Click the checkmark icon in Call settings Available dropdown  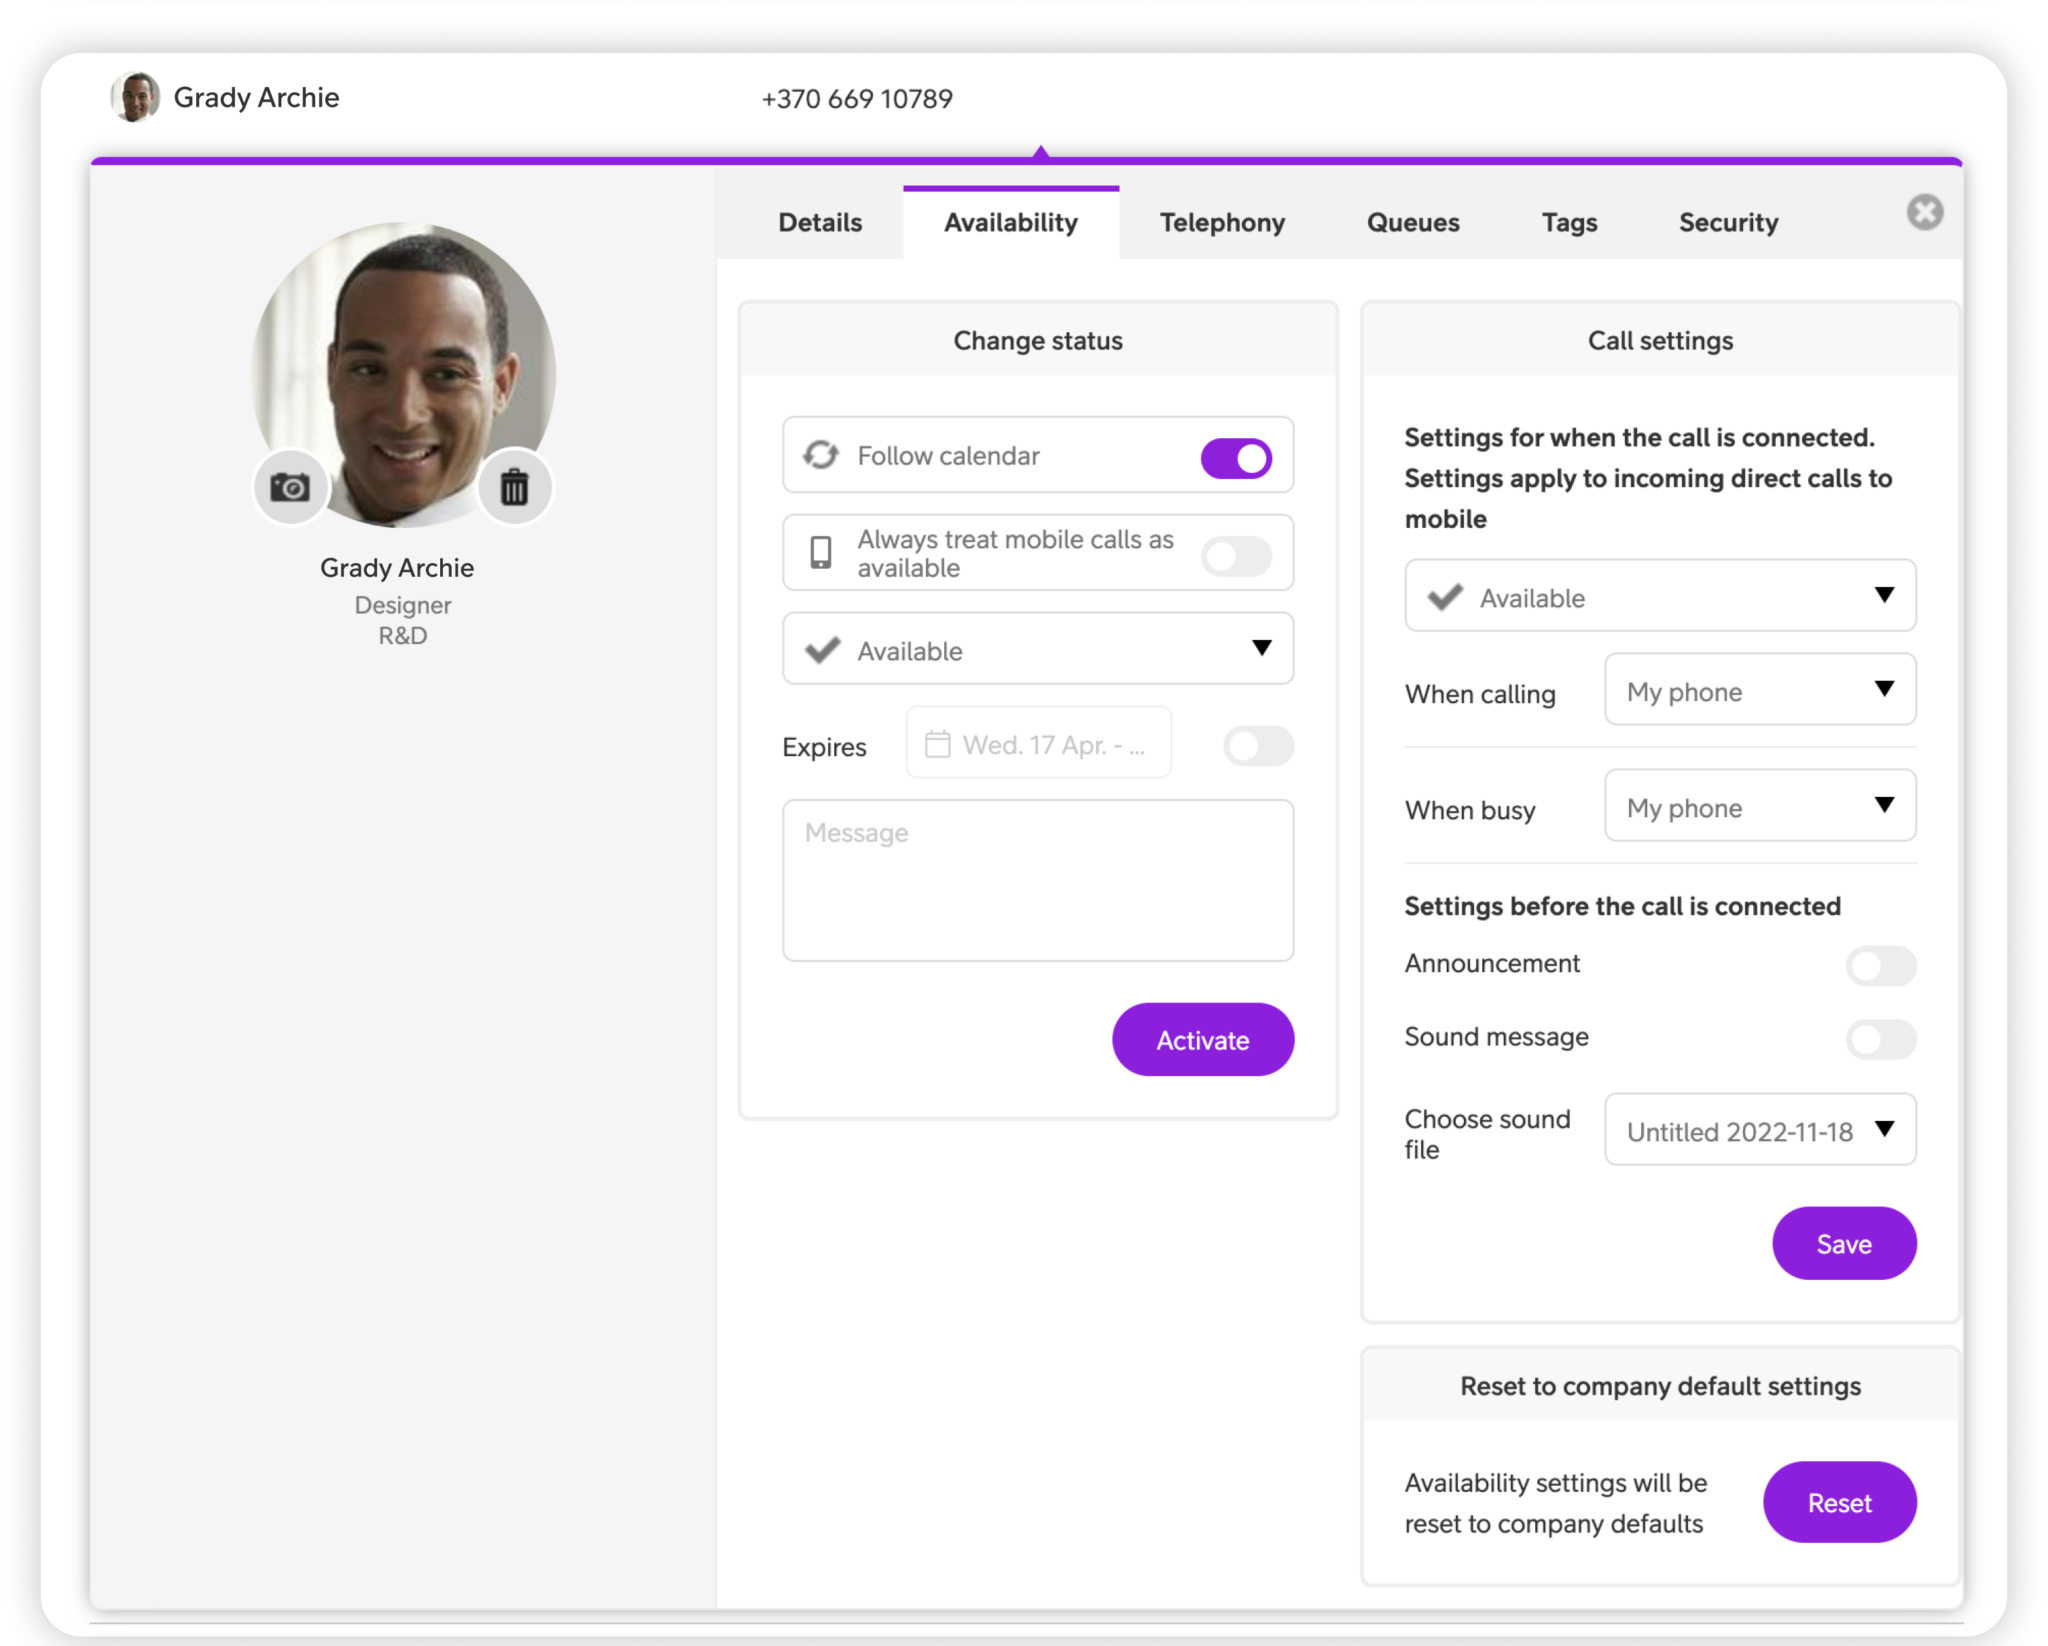pyautogui.click(x=1443, y=597)
